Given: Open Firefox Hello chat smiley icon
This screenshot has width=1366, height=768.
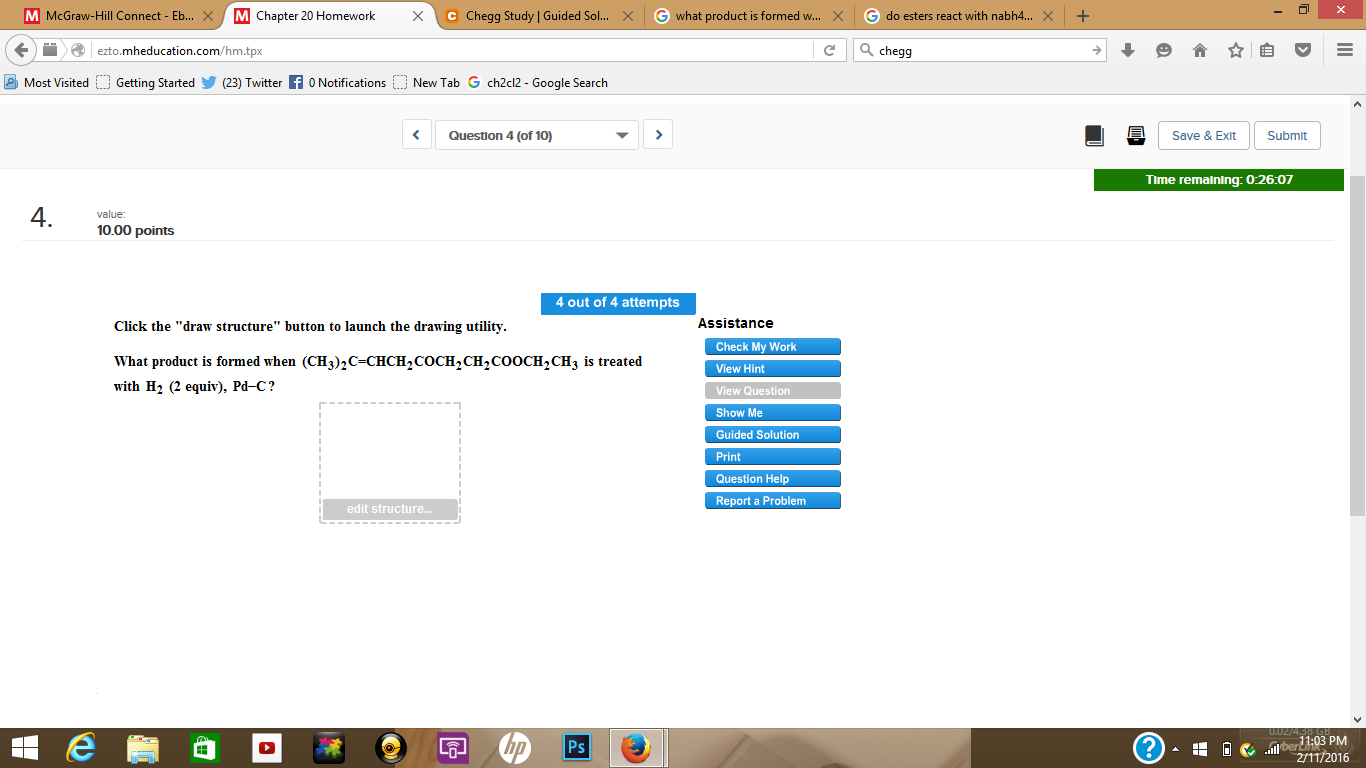Looking at the screenshot, I should click(x=1163, y=49).
